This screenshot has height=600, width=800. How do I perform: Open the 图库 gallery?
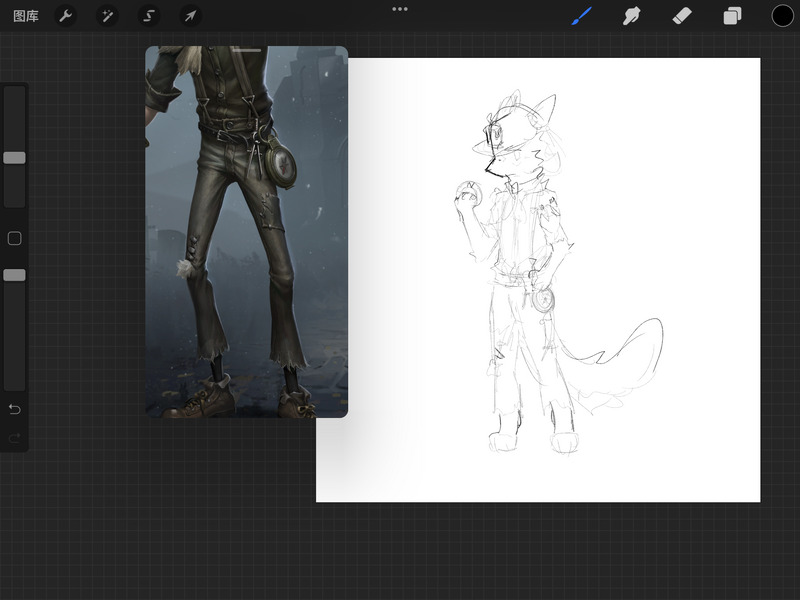tap(26, 16)
